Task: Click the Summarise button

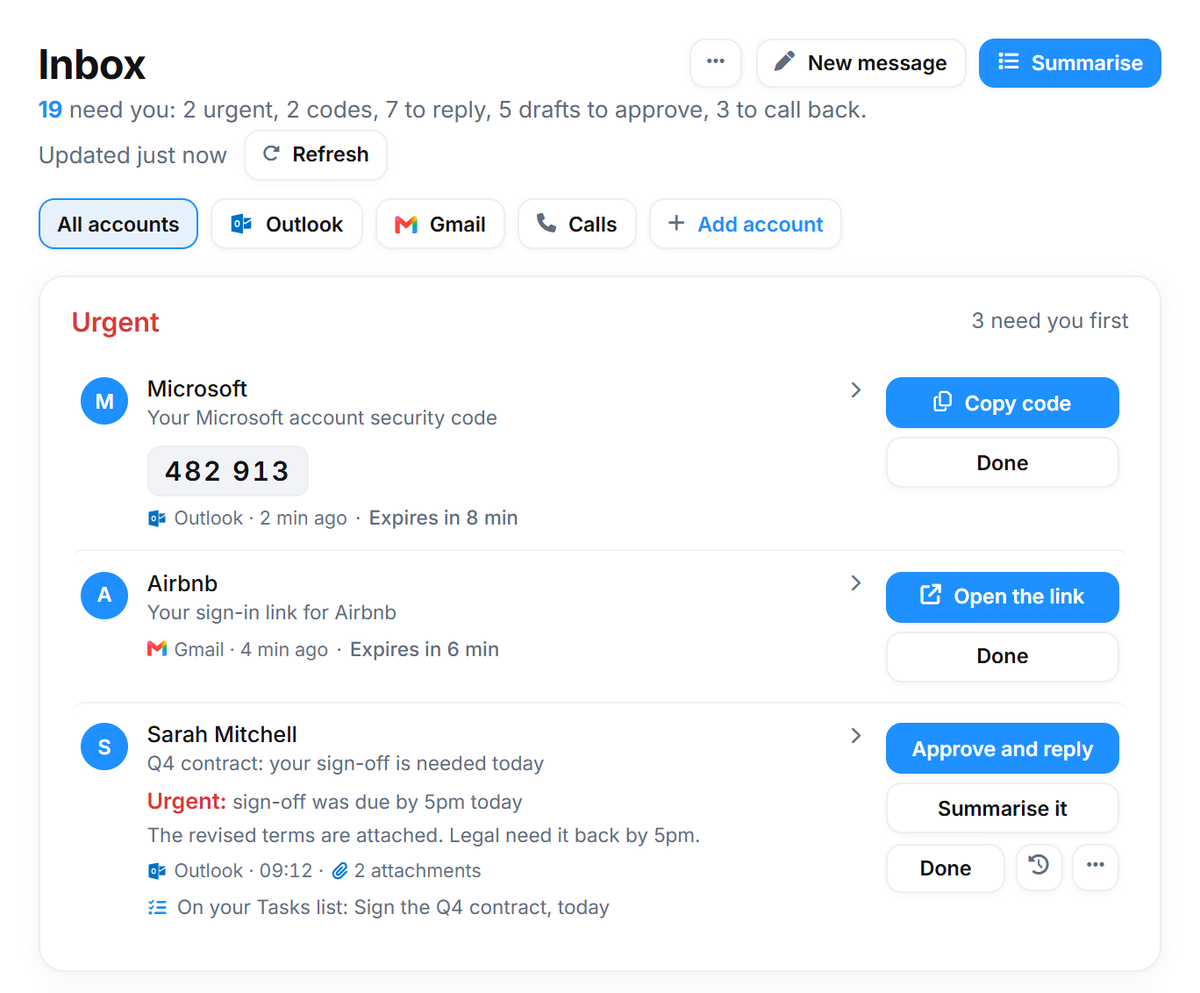Action: [1070, 63]
